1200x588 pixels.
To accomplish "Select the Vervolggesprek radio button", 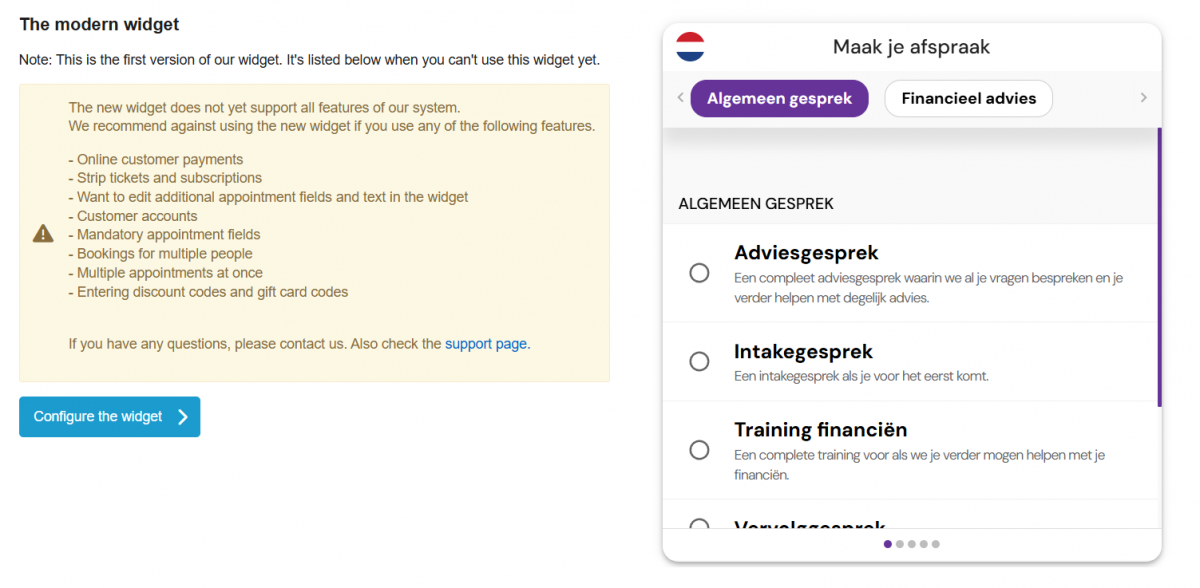I will click(x=698, y=527).
